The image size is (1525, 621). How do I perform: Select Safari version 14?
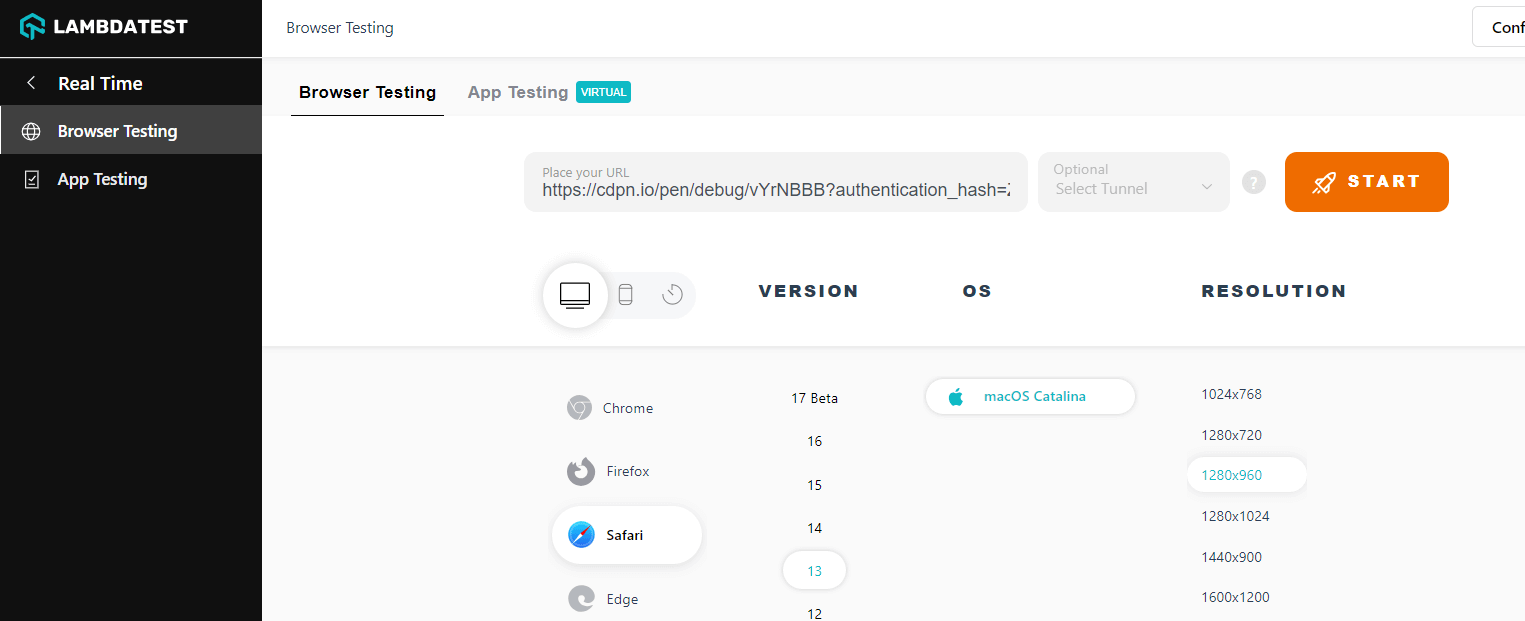pyautogui.click(x=814, y=528)
